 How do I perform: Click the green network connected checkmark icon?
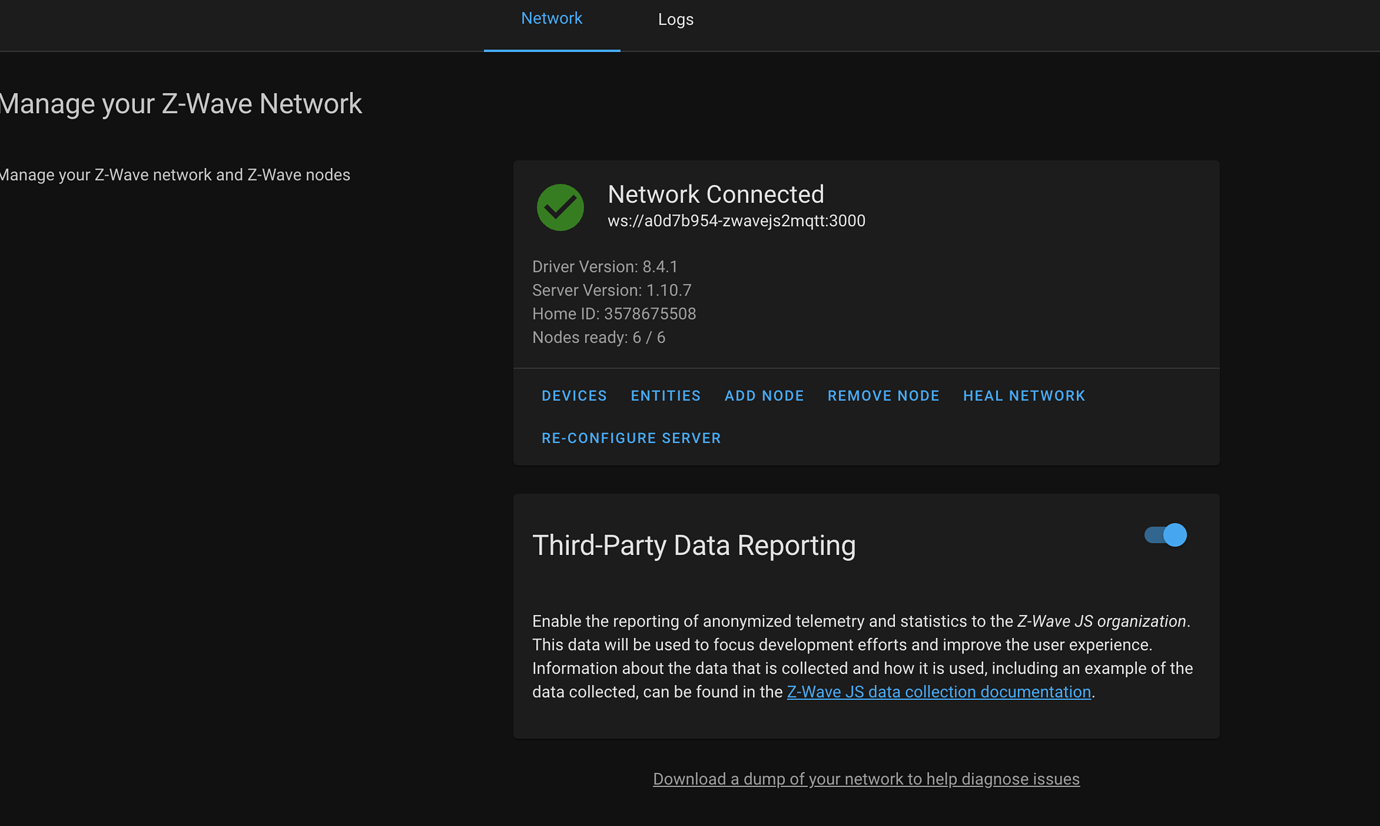tap(560, 207)
